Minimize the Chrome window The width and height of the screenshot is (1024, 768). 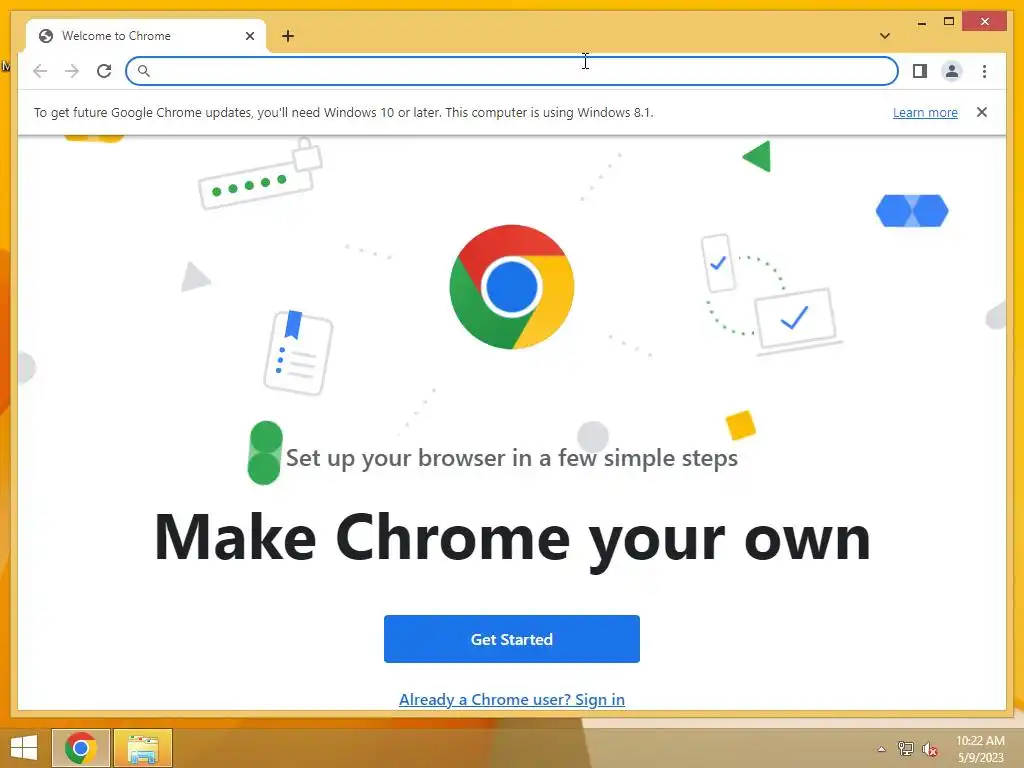pyautogui.click(x=921, y=22)
